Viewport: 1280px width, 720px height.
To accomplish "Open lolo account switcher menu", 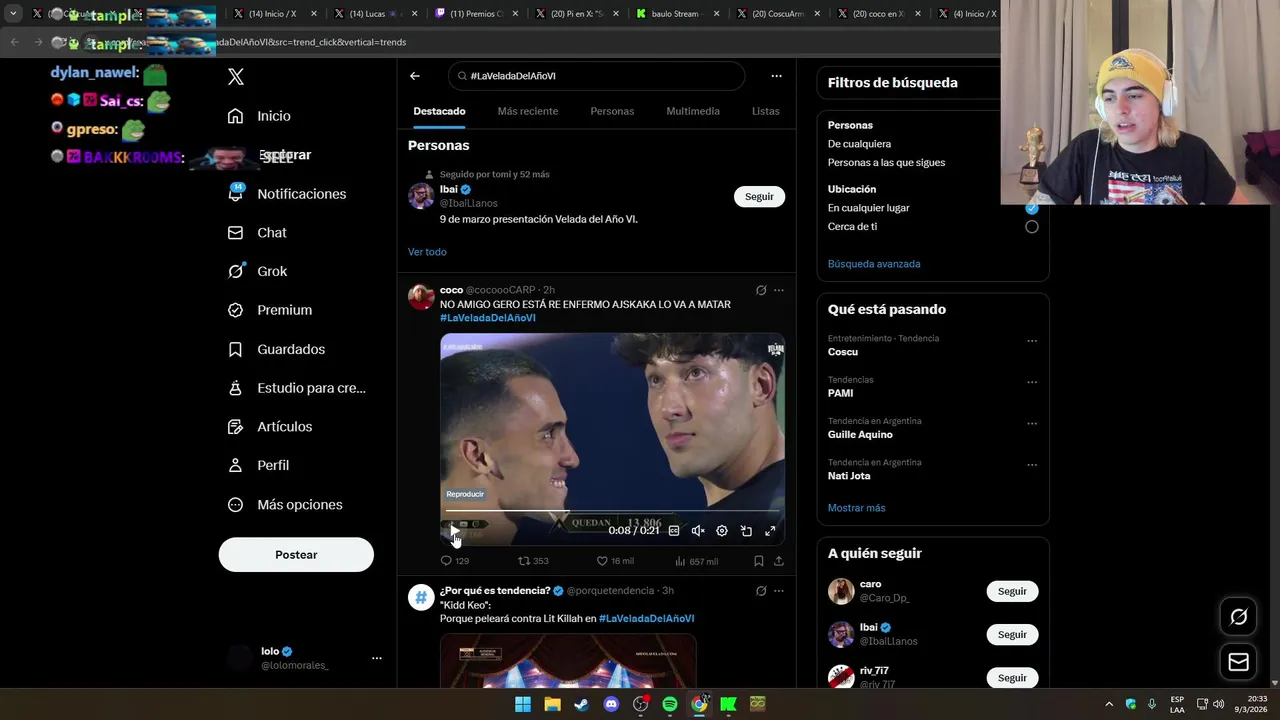I will click(376, 658).
